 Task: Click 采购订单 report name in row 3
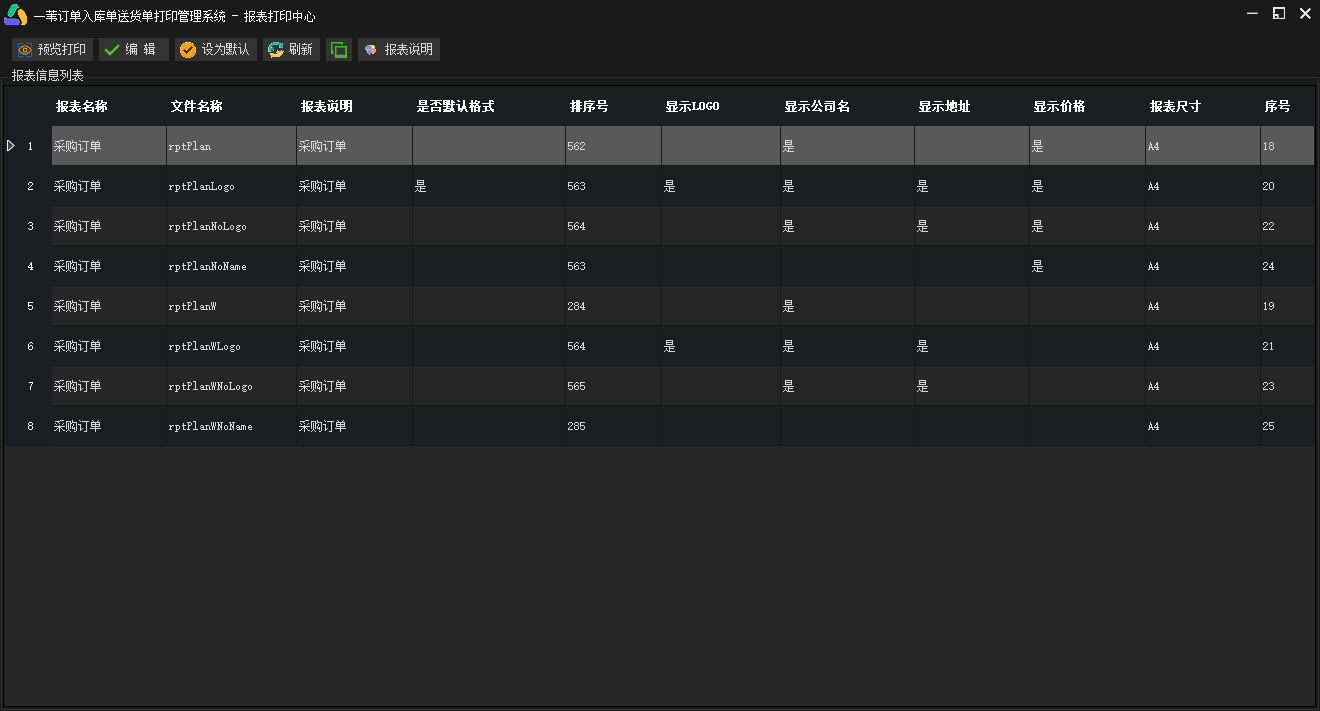click(109, 226)
